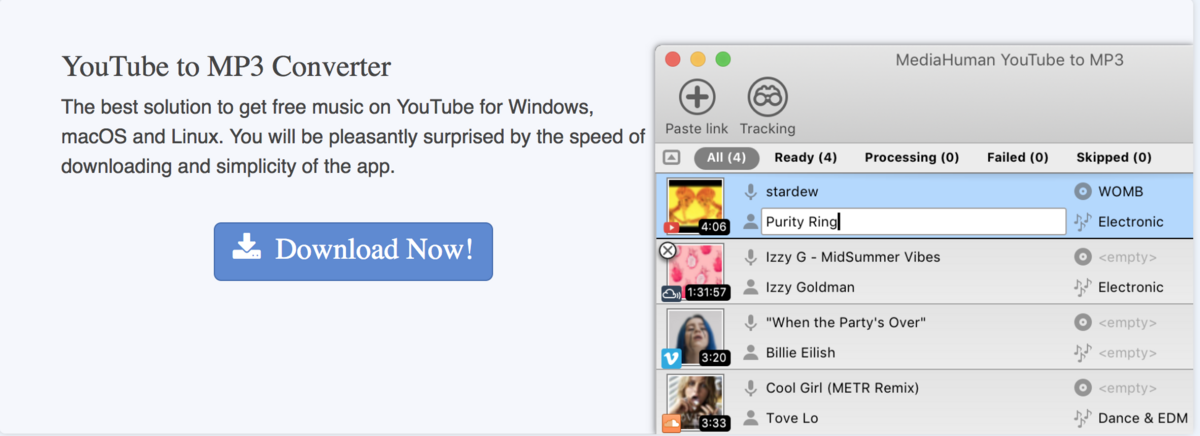Click the Electronic genre in stardew row

point(1131,222)
